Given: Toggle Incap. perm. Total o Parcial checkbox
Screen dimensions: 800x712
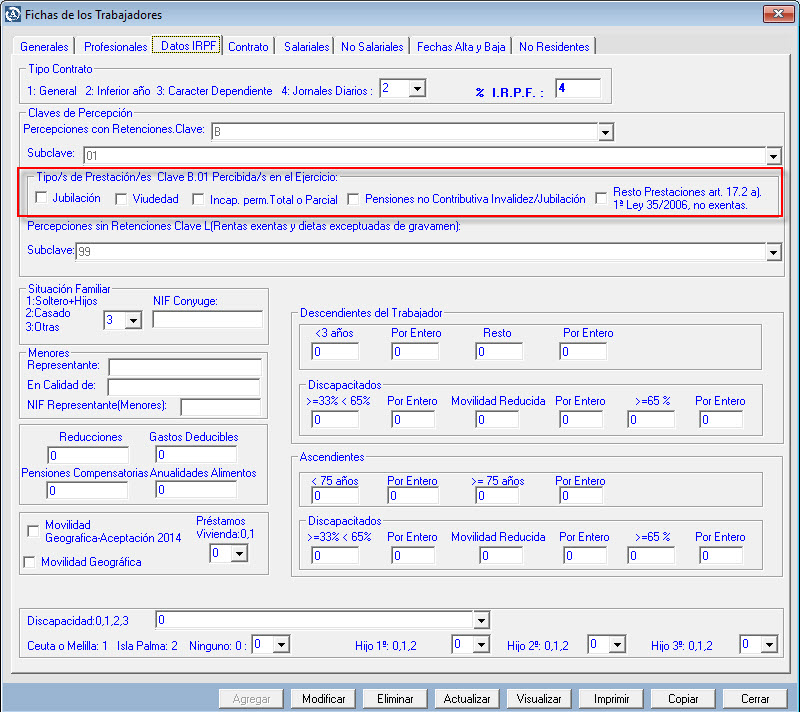Looking at the screenshot, I should point(198,198).
